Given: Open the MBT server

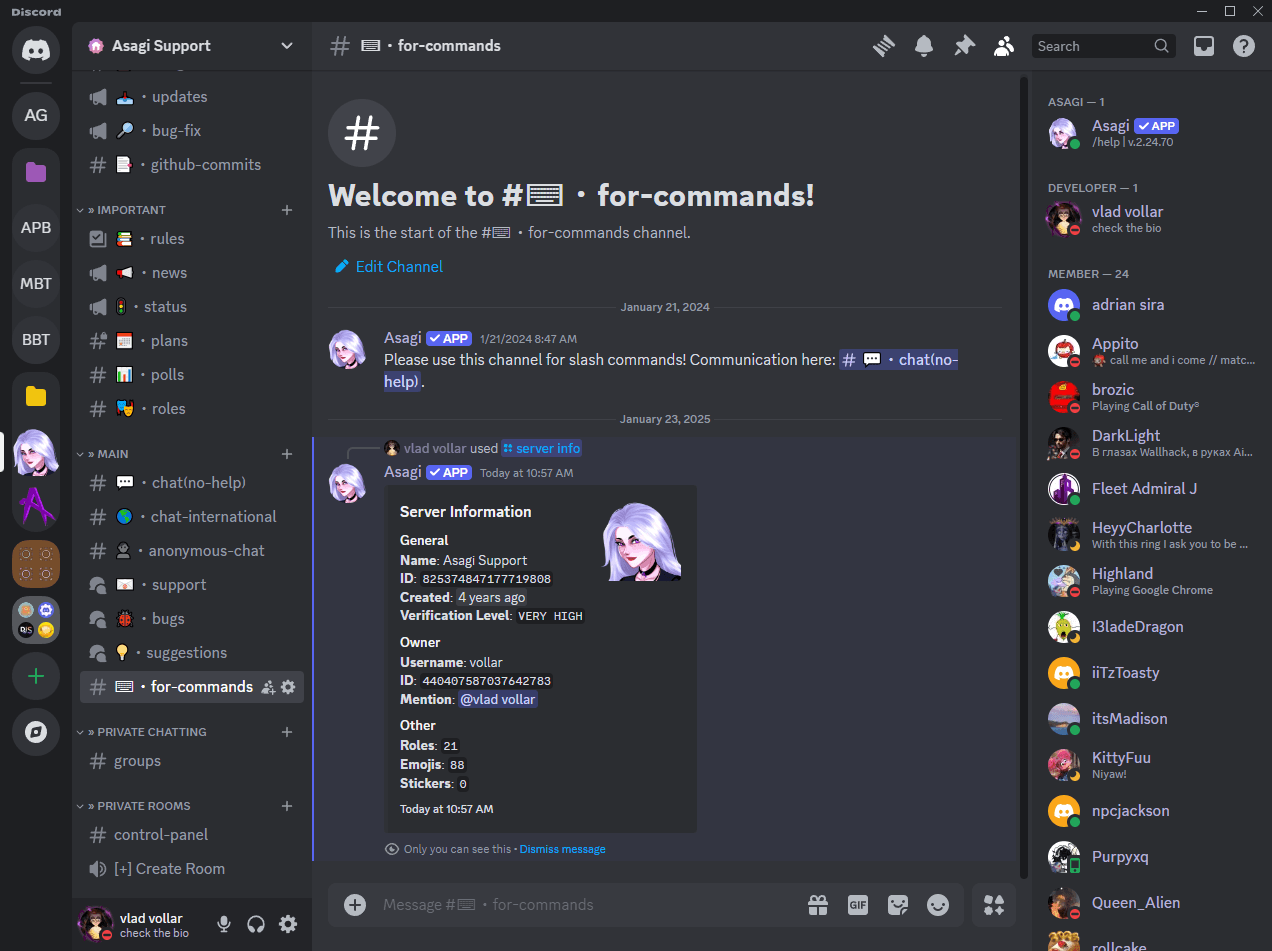Looking at the screenshot, I should 36,283.
